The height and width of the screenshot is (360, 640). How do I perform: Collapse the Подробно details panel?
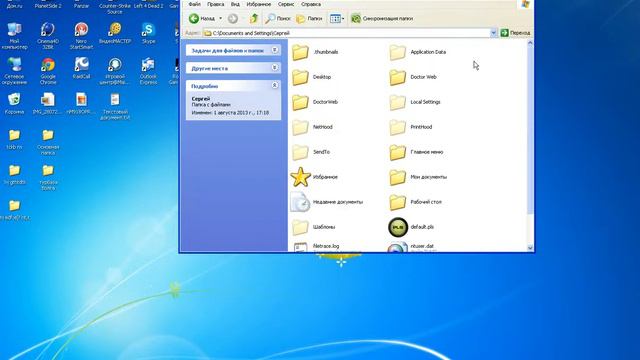point(275,86)
